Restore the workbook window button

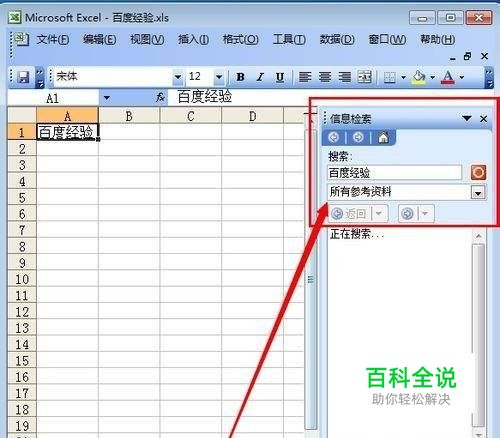pos(468,56)
